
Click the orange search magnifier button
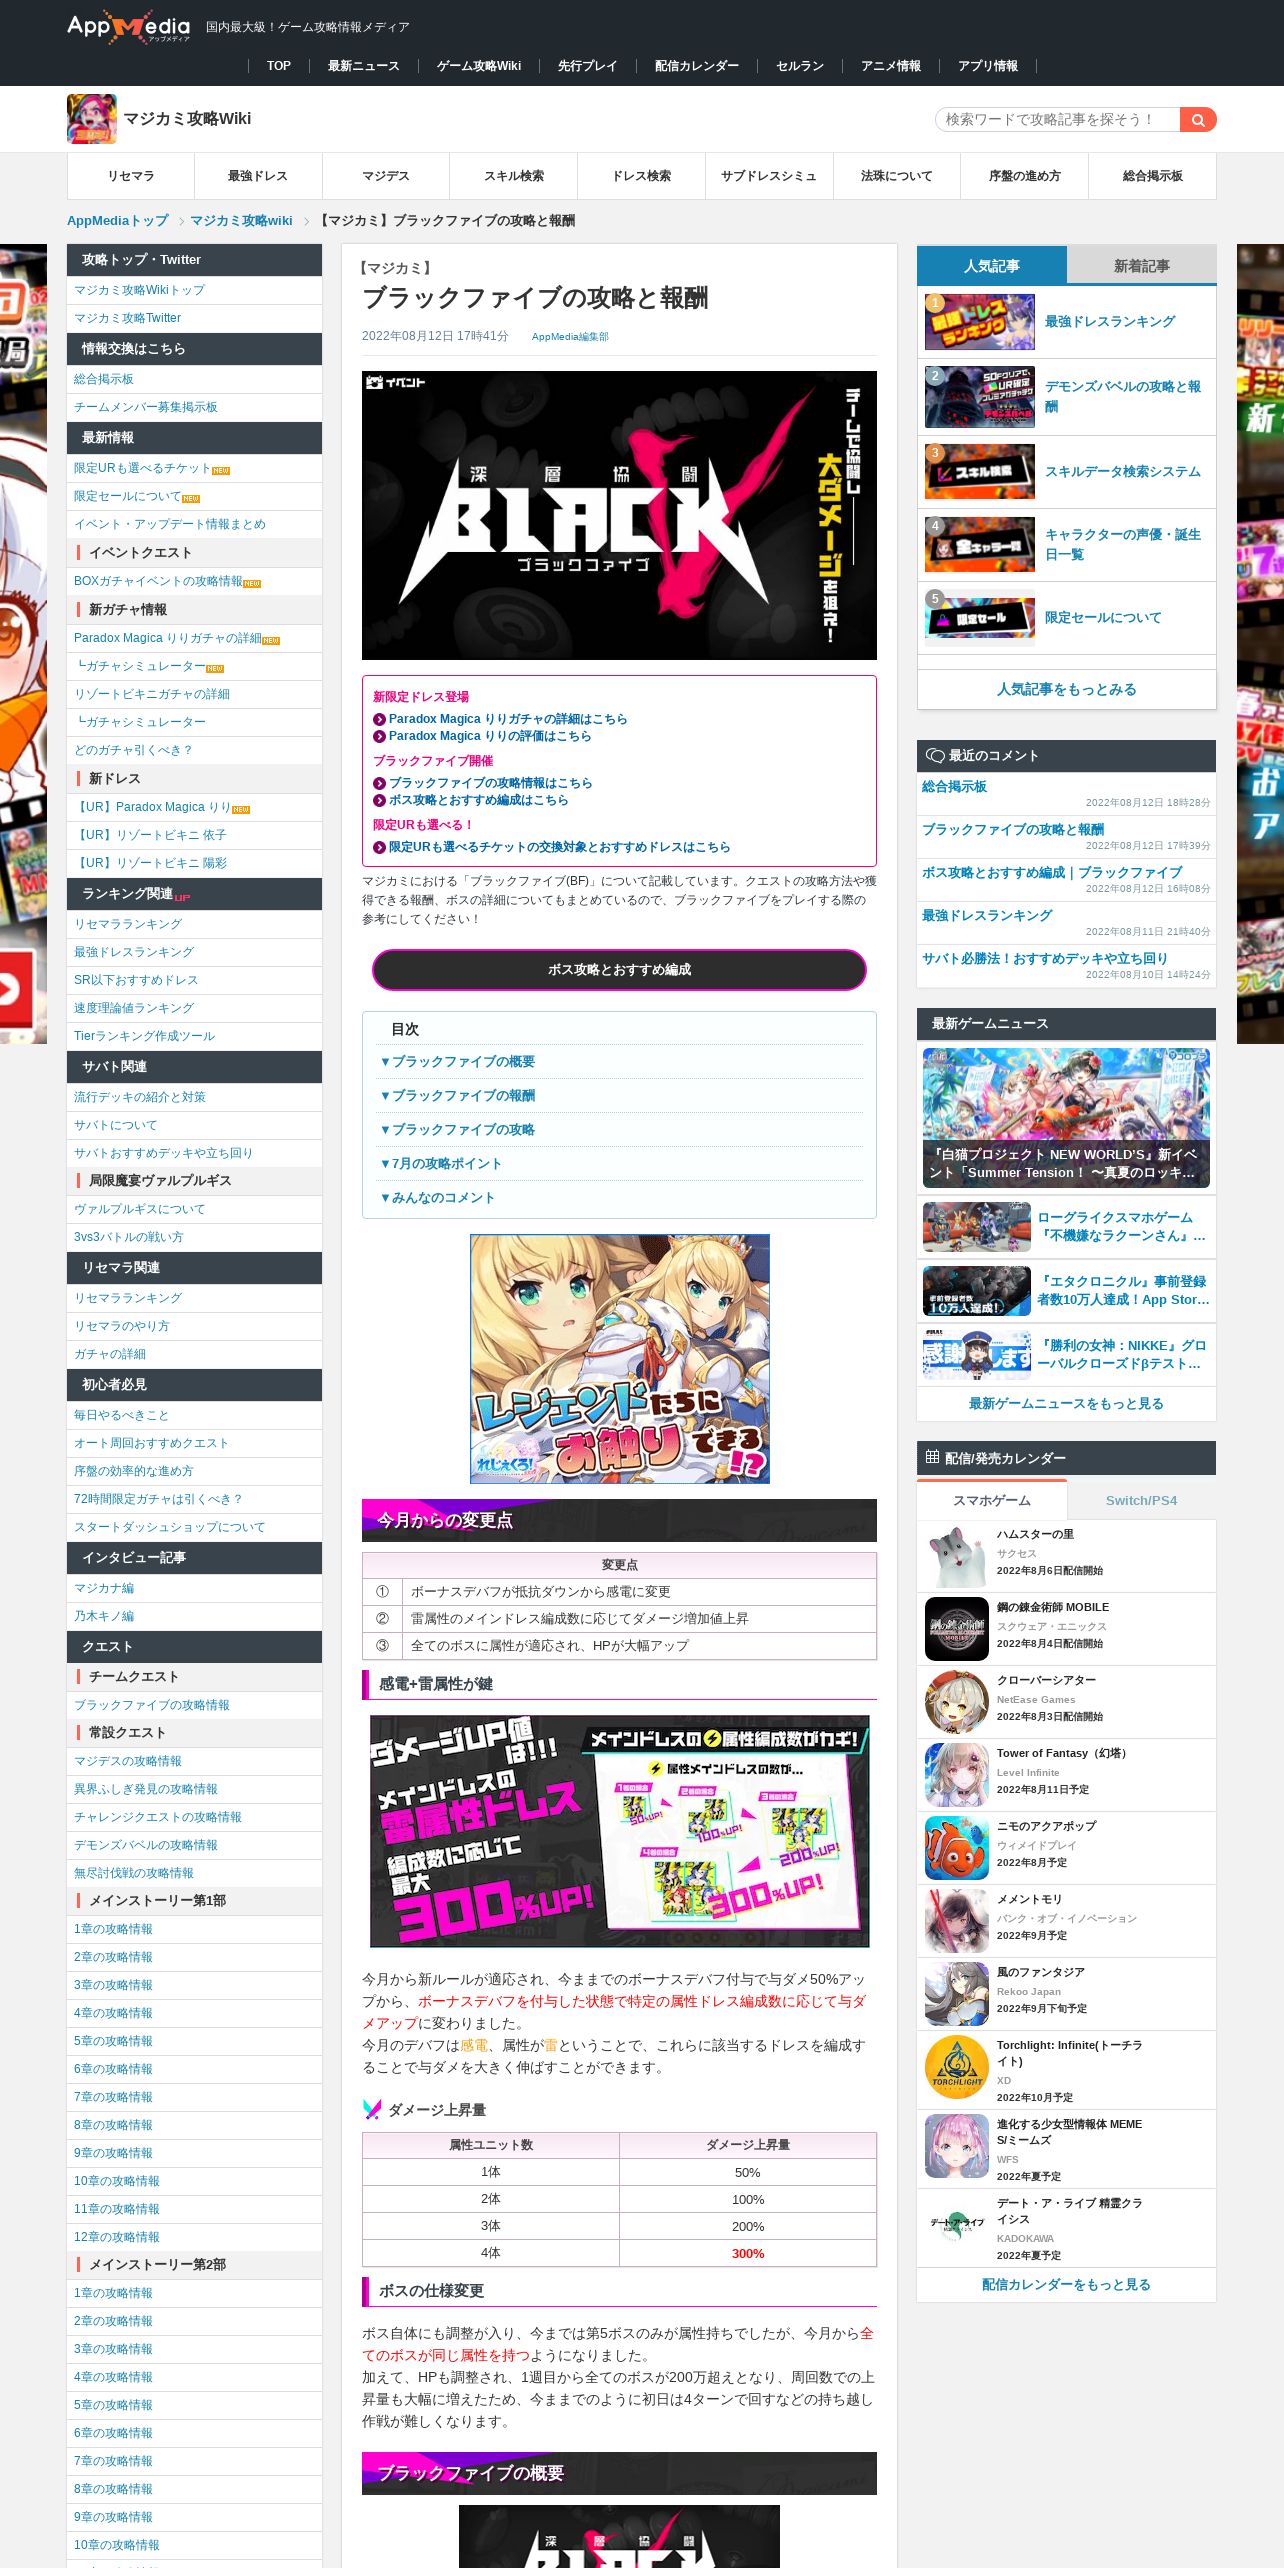coord(1197,120)
